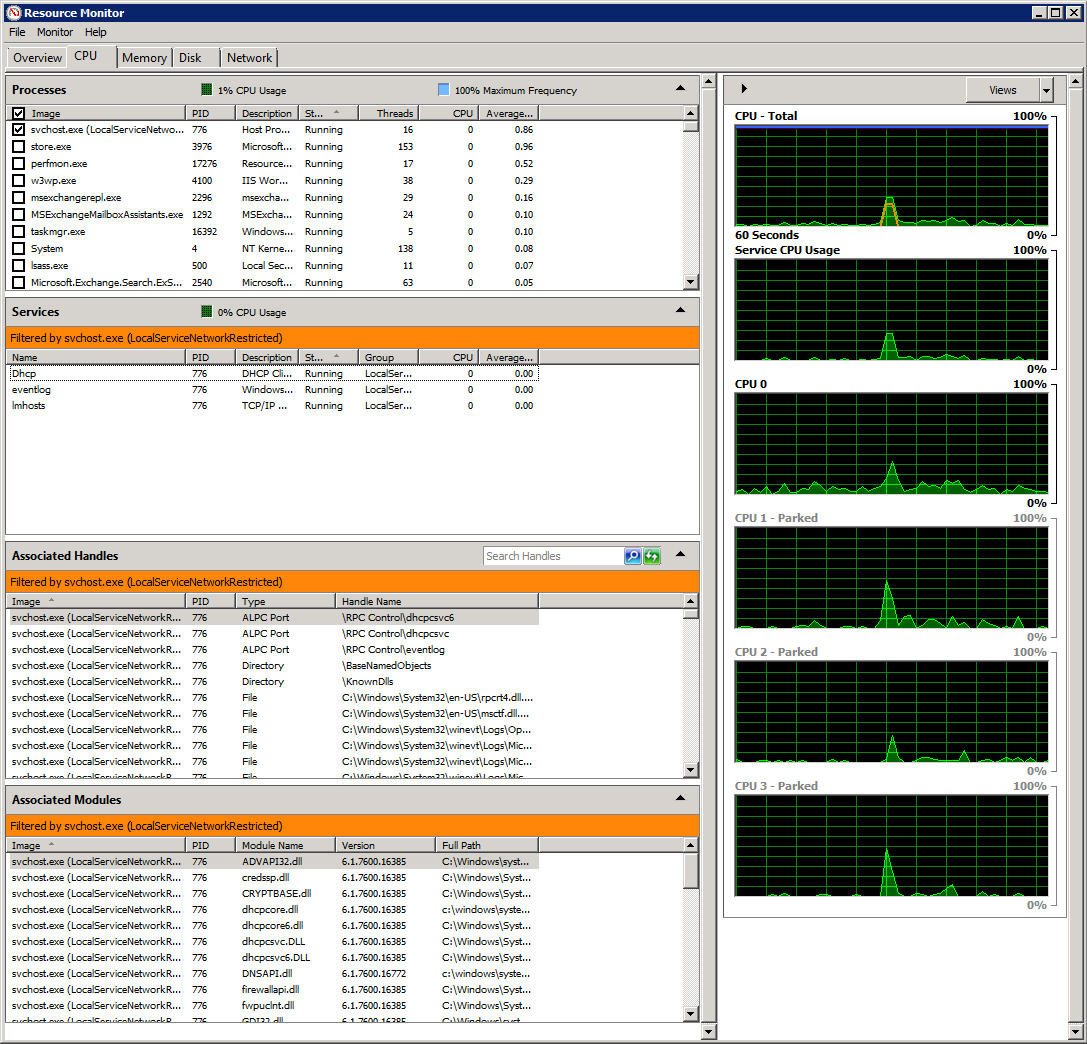Viewport: 1087px width, 1044px height.
Task: Uncheck the svchost.exe filter checkbox
Action: click(17, 129)
